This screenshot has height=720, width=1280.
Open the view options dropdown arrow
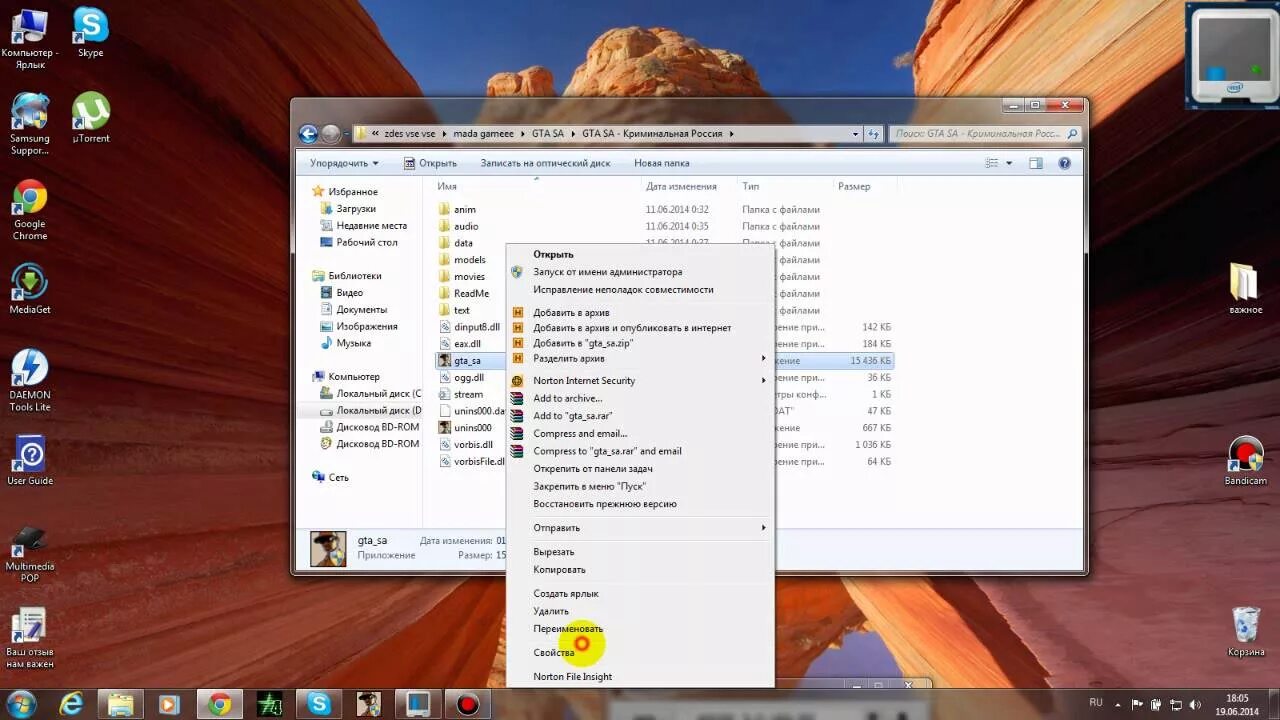pyautogui.click(x=1009, y=163)
